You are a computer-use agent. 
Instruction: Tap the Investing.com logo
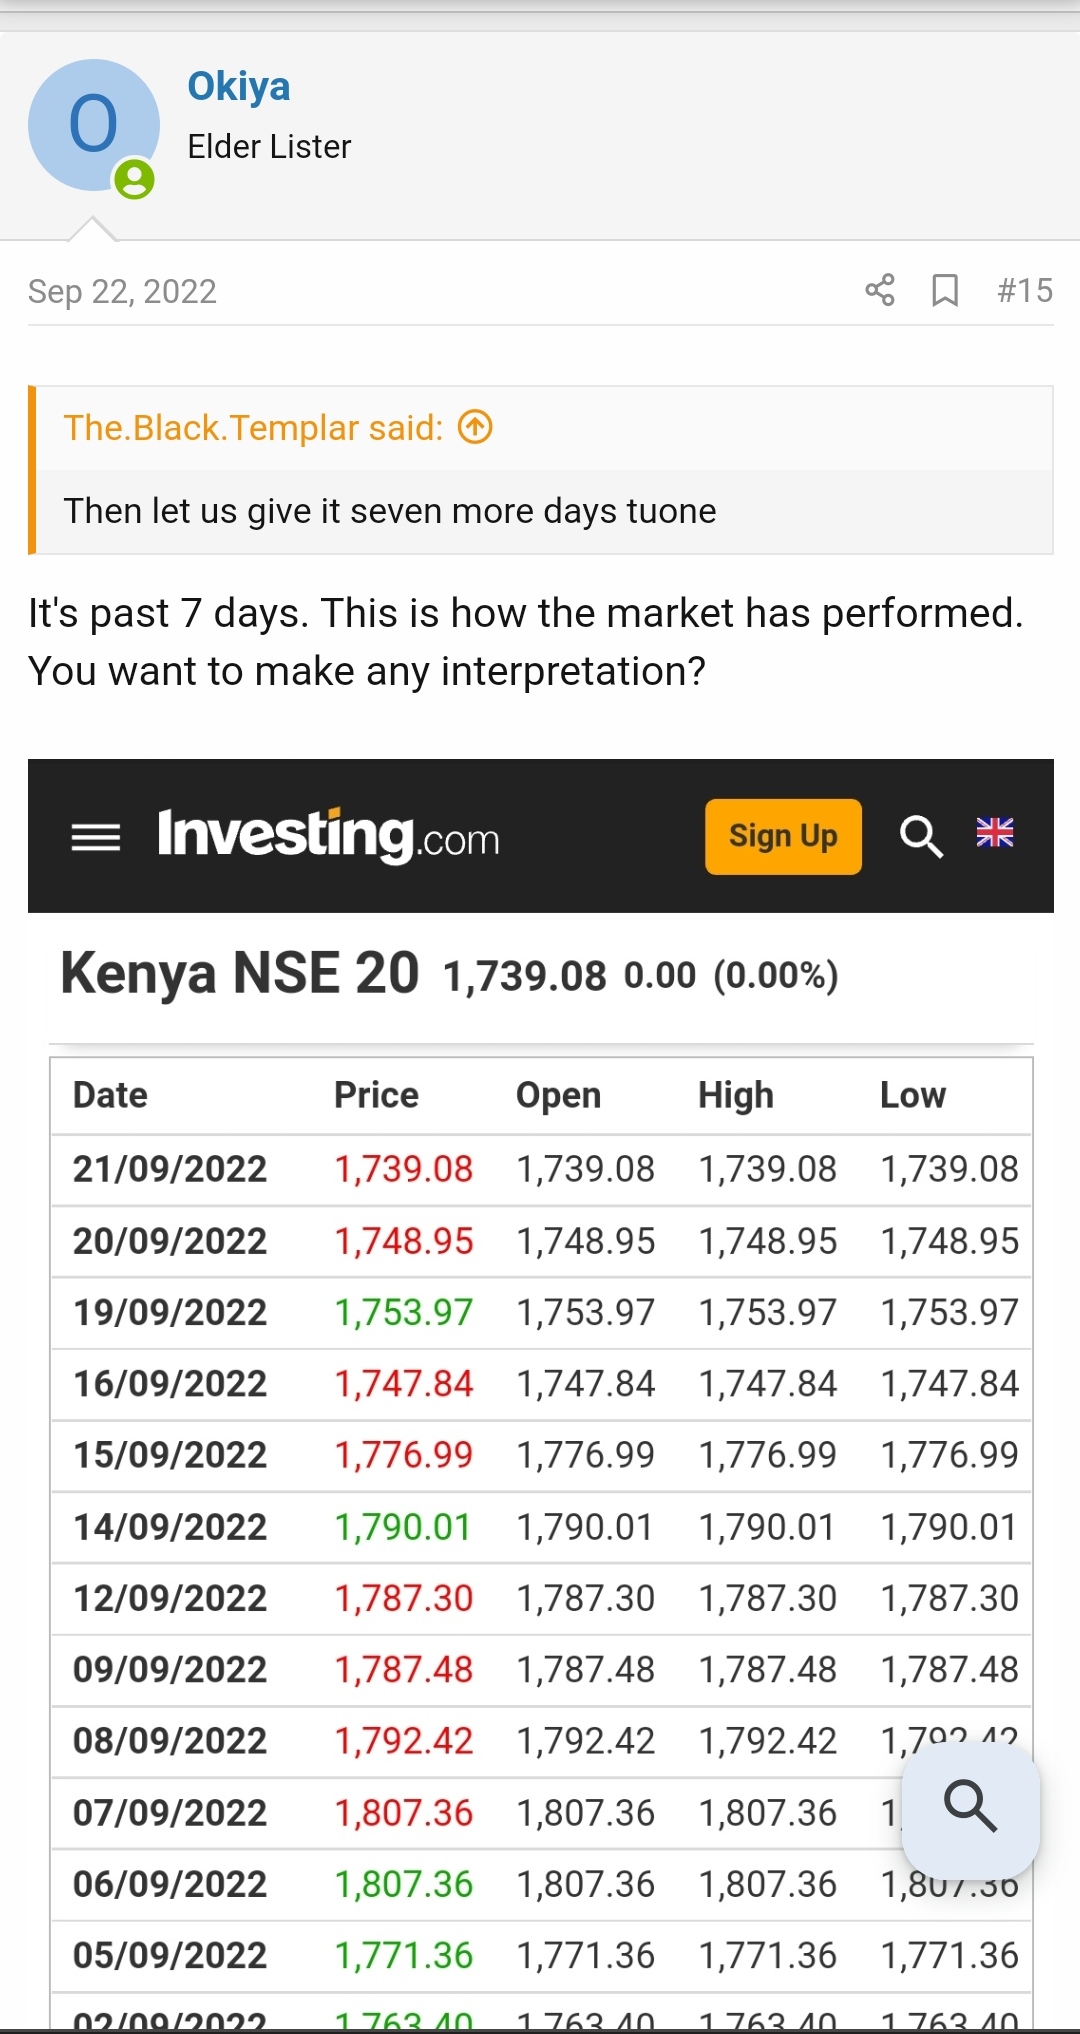(x=328, y=836)
